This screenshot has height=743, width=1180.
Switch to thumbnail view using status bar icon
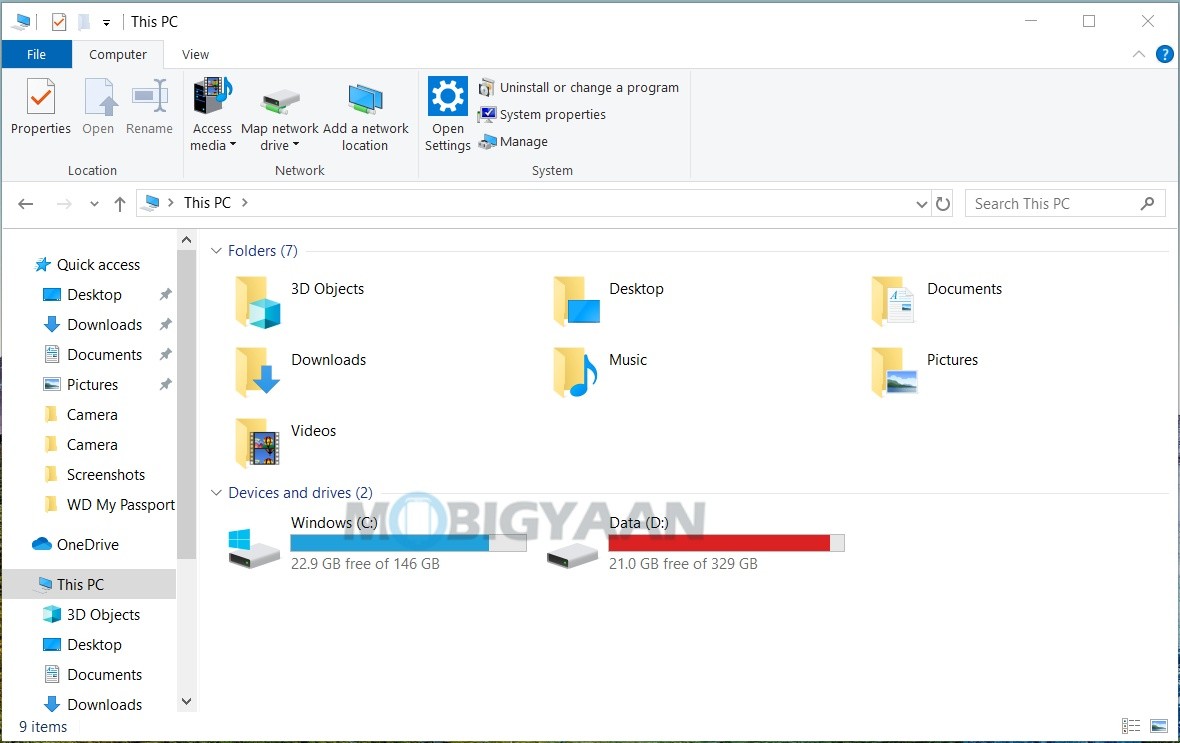click(1160, 725)
